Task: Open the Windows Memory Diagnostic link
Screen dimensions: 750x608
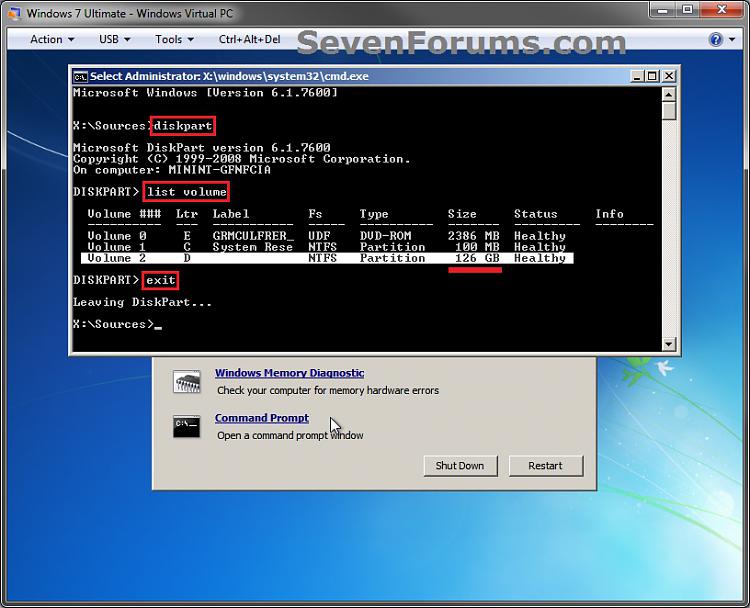Action: [289, 373]
